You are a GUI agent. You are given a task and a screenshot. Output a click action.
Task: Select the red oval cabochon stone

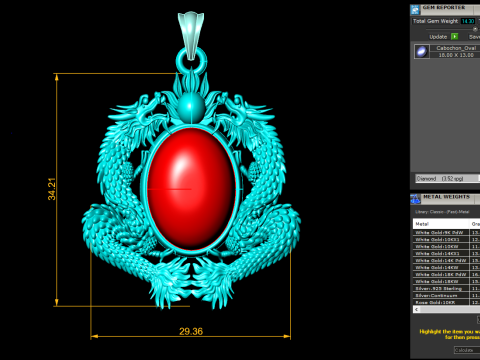[192, 189]
